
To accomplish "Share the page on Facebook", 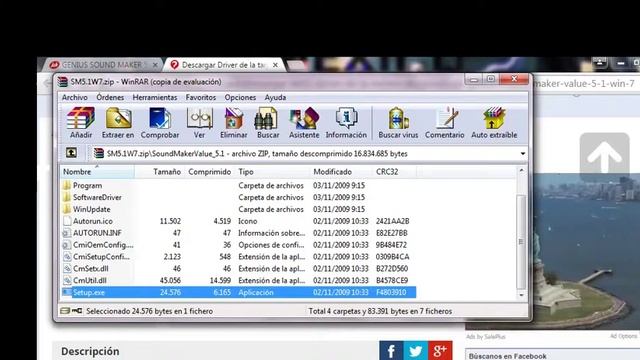I will pos(391,350).
